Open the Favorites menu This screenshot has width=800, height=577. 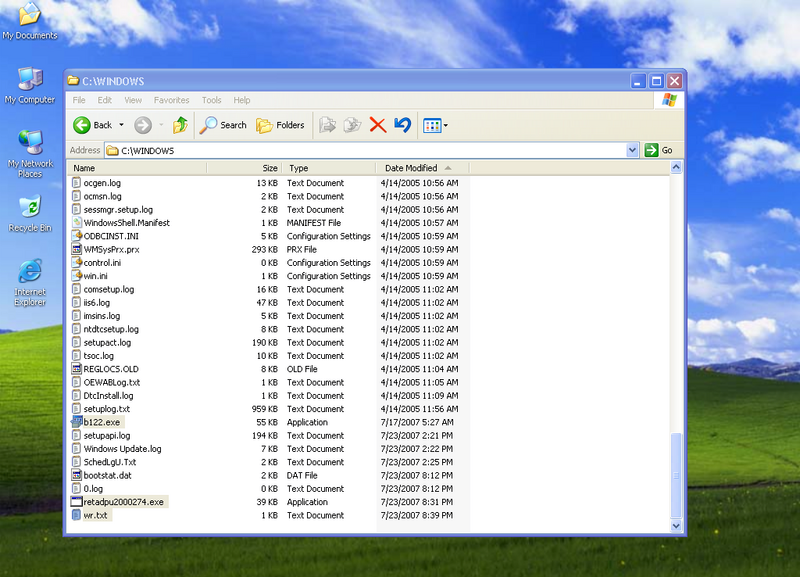pyautogui.click(x=171, y=100)
